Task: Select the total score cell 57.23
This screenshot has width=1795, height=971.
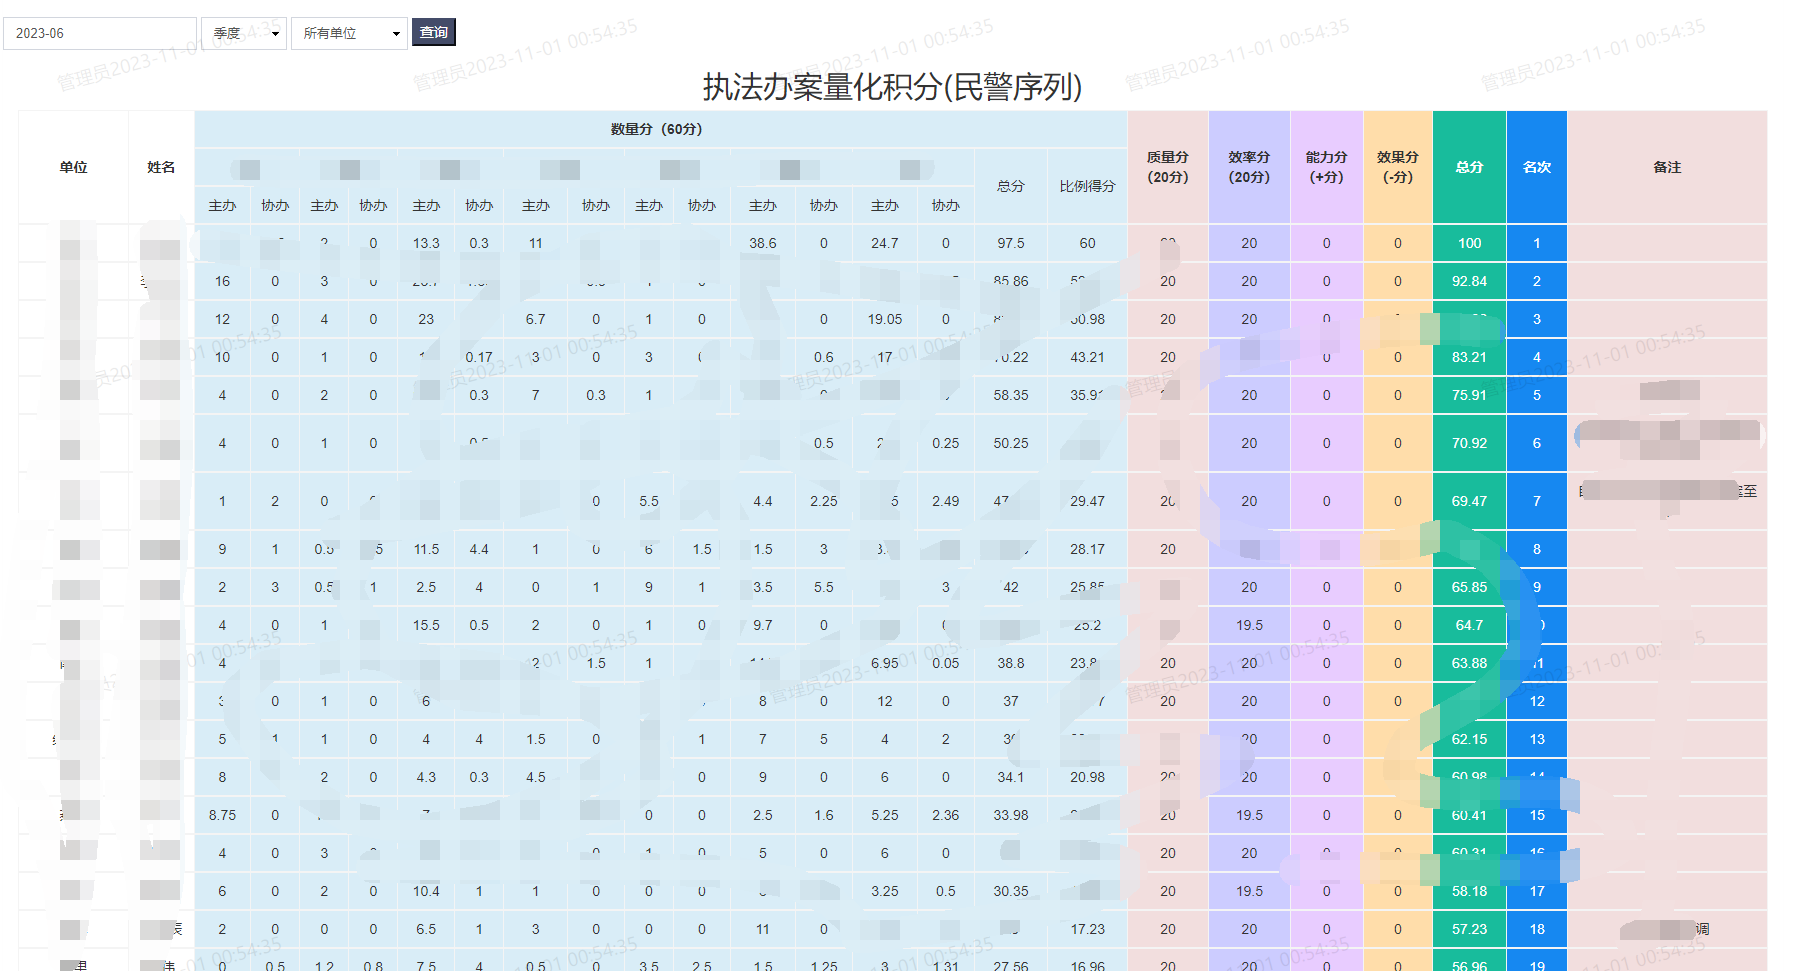Action: pyautogui.click(x=1469, y=929)
